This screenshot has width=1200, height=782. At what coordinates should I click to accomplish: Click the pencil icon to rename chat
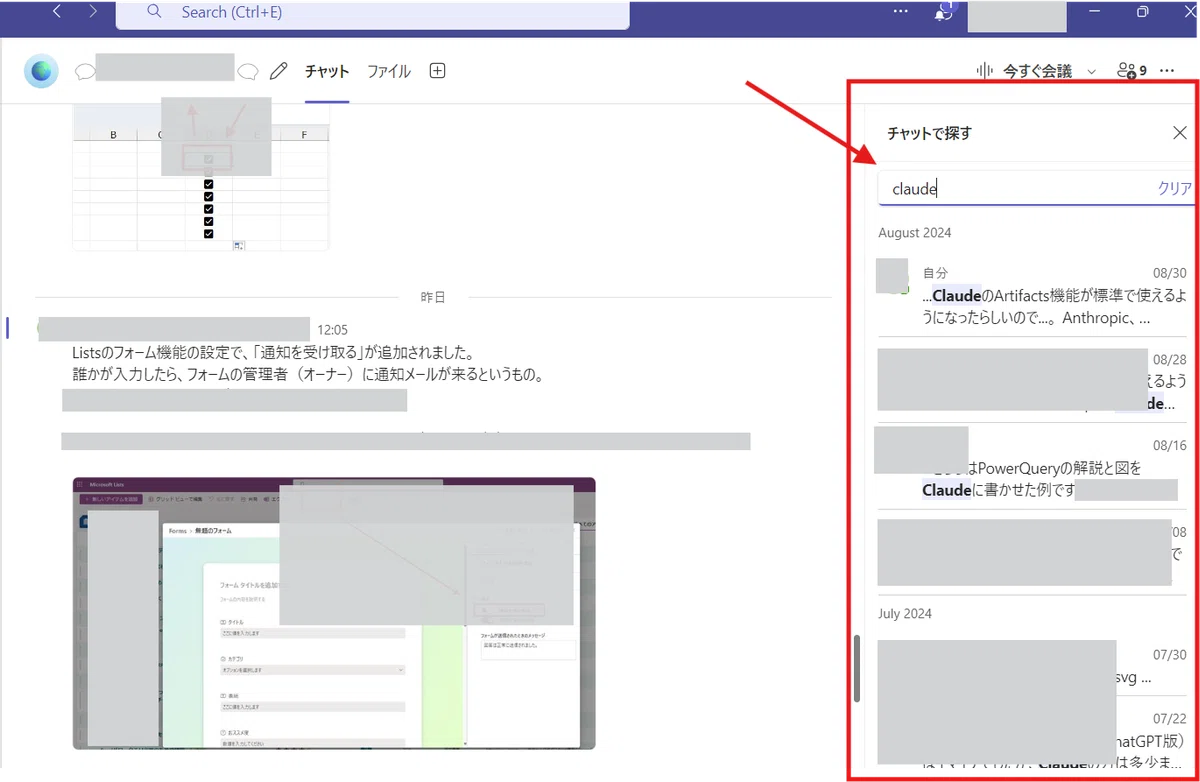(279, 71)
